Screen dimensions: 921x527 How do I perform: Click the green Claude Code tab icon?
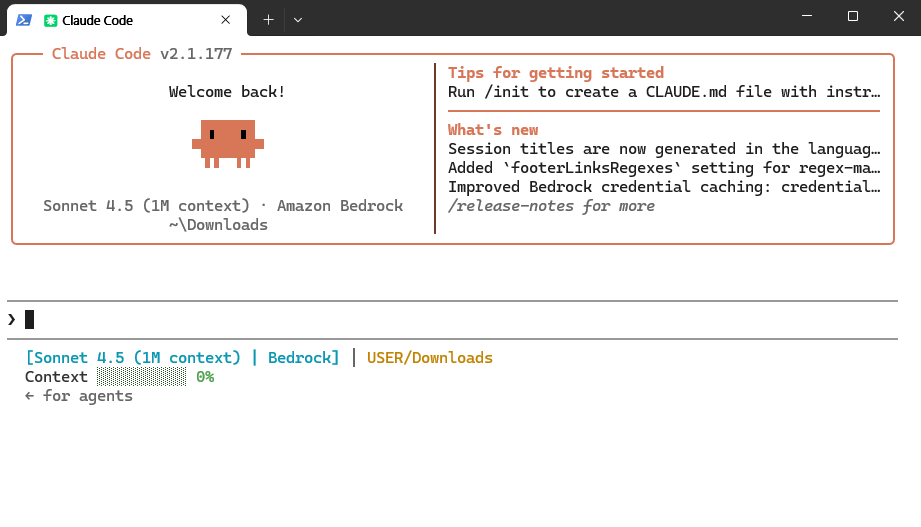point(51,21)
